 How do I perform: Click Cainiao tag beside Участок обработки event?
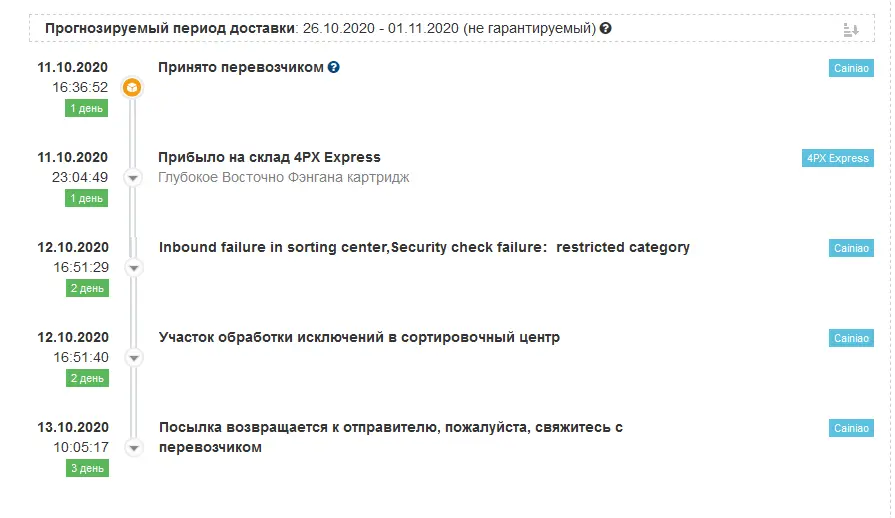(851, 338)
